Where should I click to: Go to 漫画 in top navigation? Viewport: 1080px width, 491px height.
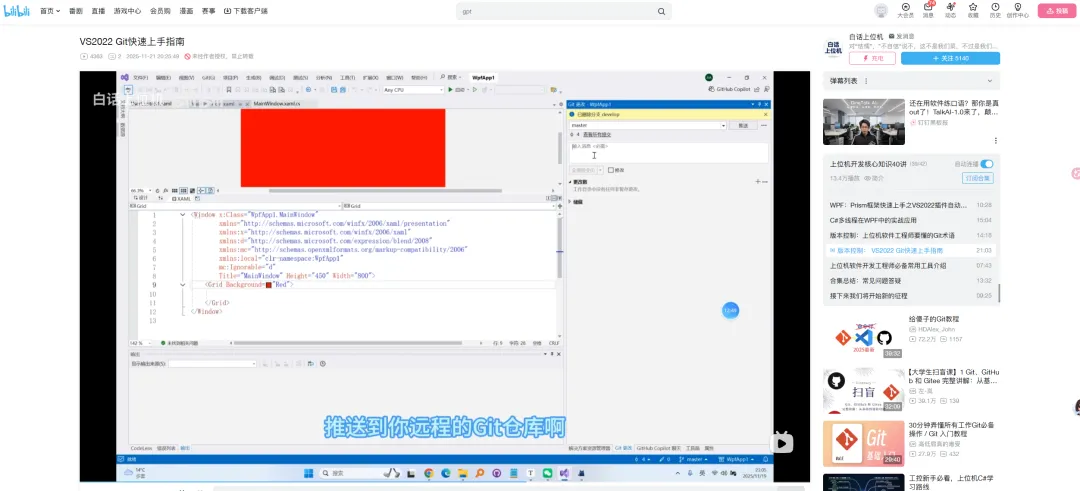(x=186, y=11)
